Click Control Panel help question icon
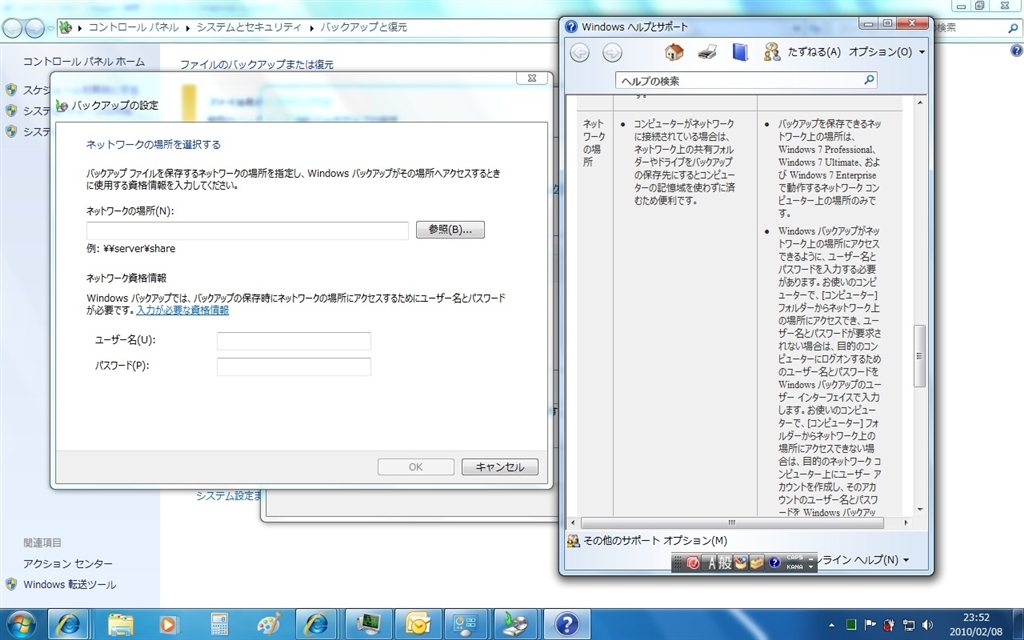 [x=1016, y=50]
